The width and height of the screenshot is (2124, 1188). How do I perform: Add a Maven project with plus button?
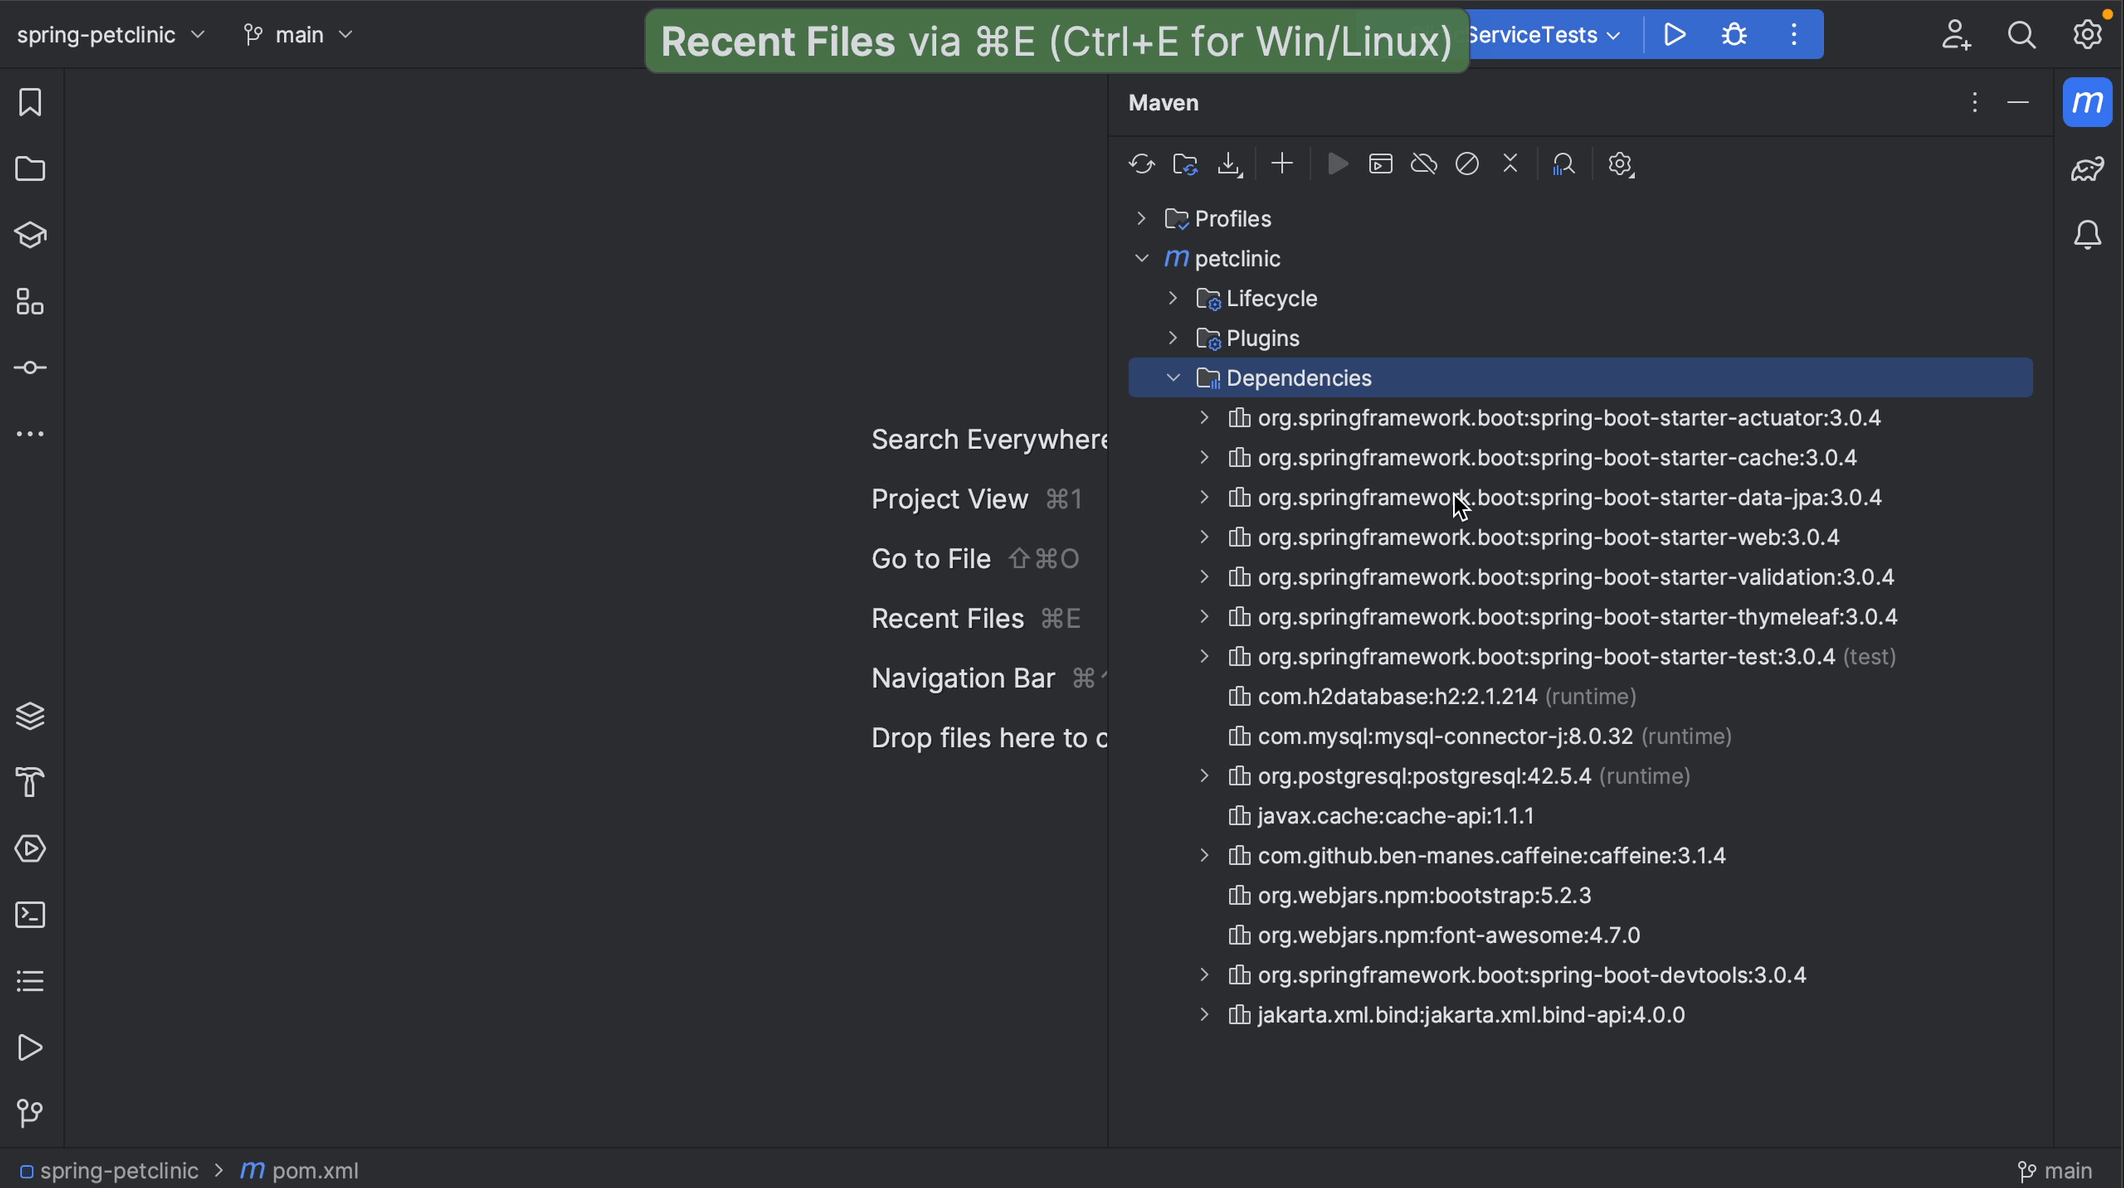1282,164
